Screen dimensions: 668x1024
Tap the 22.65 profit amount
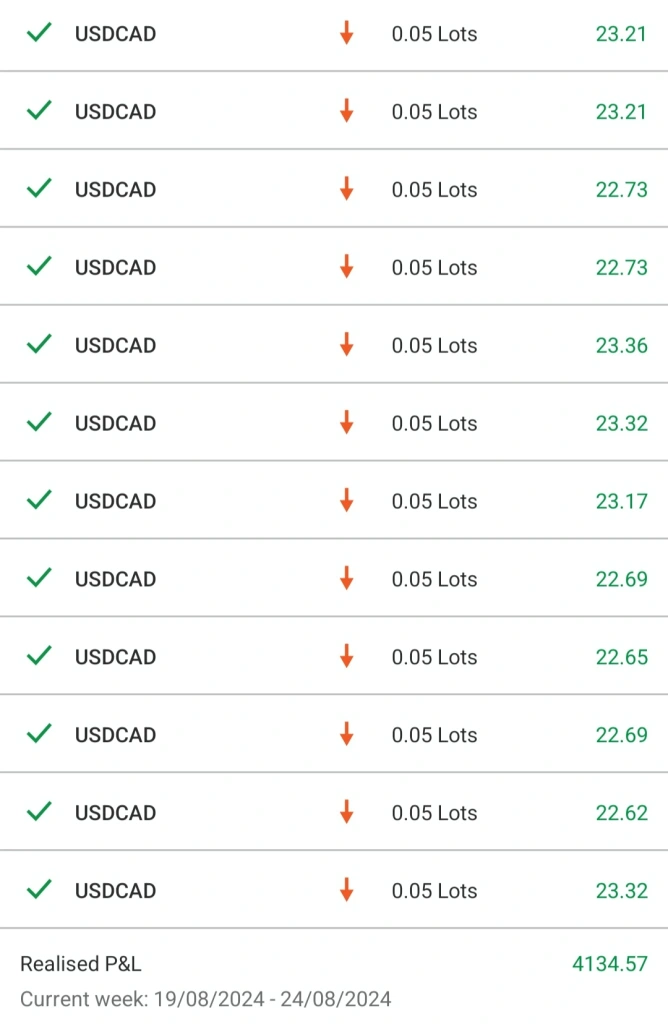[x=621, y=657]
